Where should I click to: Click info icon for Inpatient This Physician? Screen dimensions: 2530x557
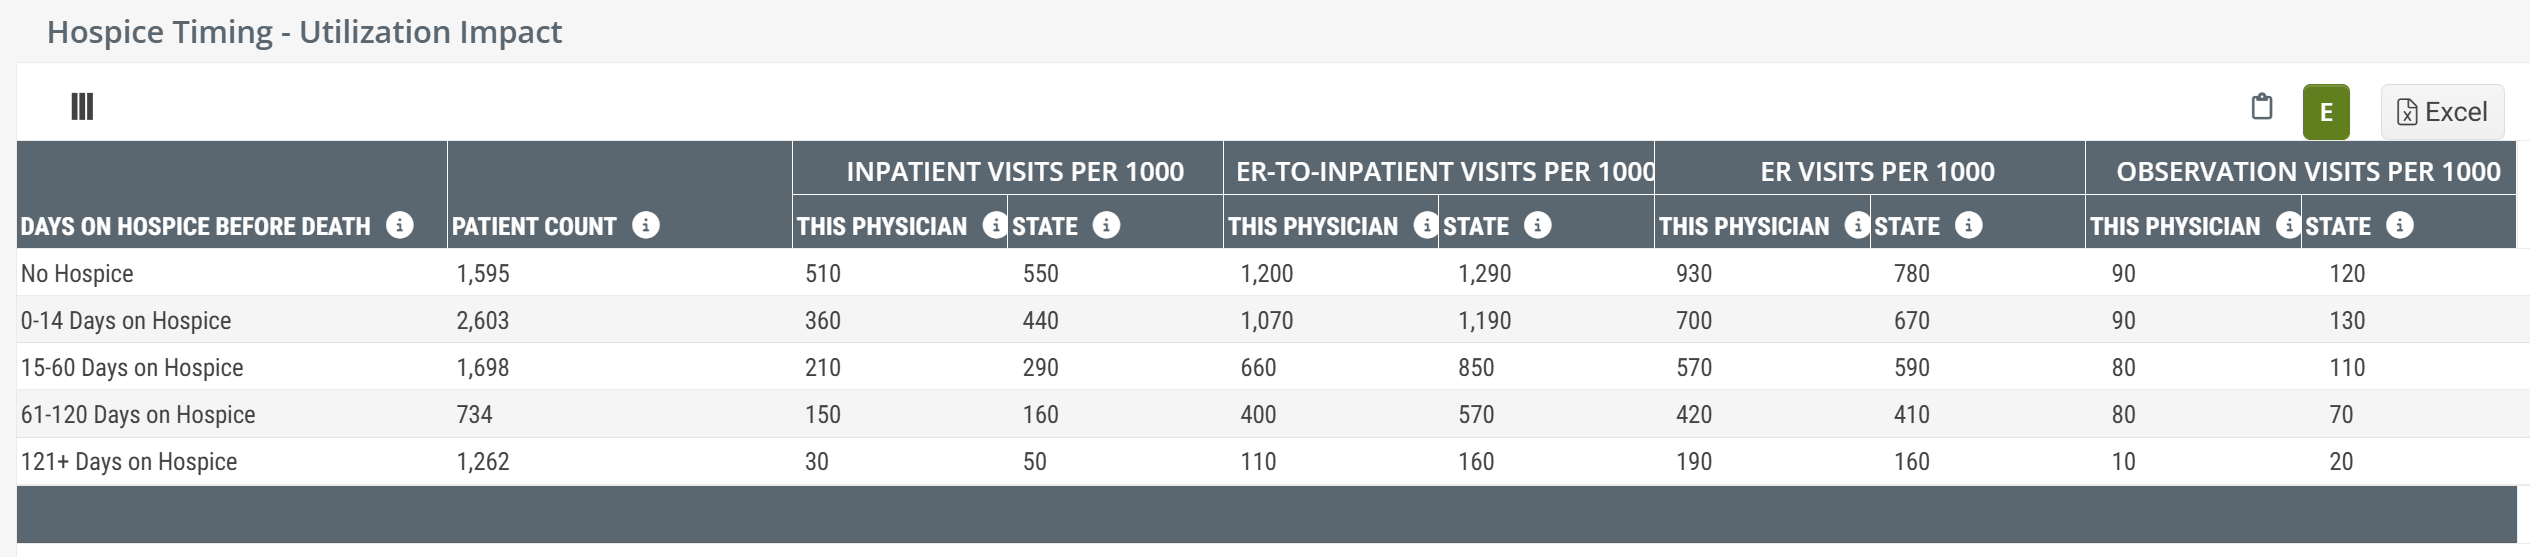(994, 225)
